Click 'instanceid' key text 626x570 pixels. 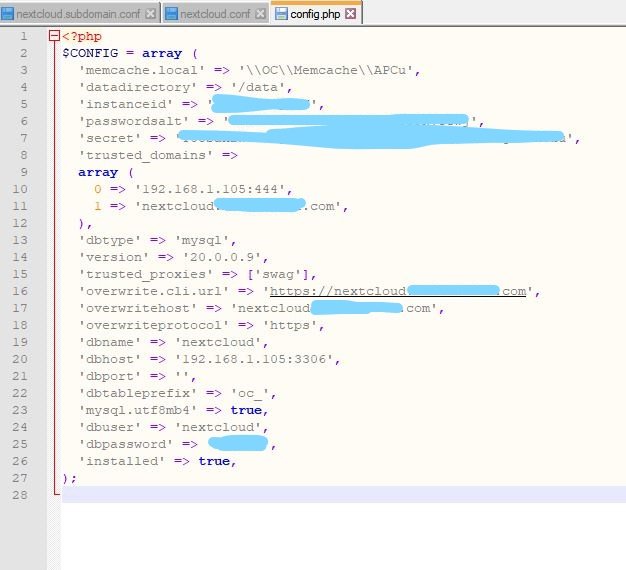126,105
